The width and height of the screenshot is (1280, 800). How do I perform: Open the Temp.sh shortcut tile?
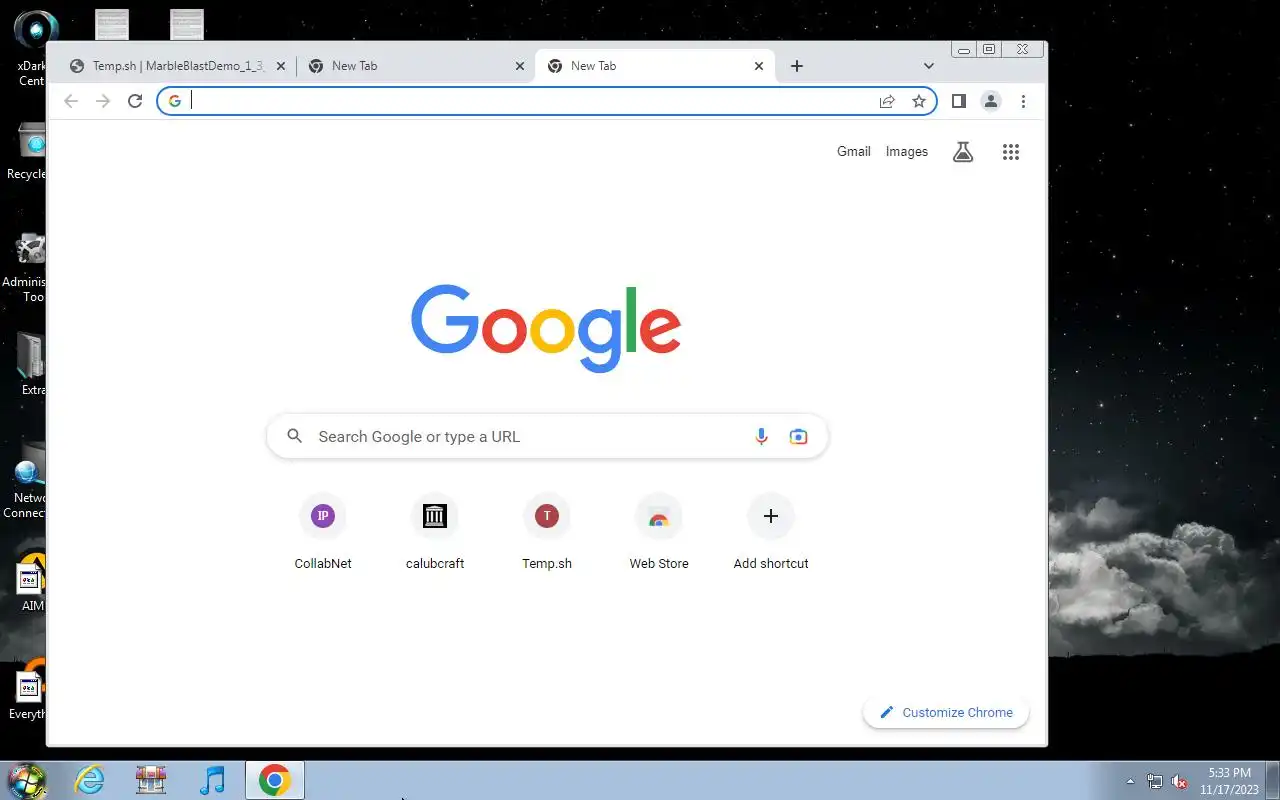(547, 532)
